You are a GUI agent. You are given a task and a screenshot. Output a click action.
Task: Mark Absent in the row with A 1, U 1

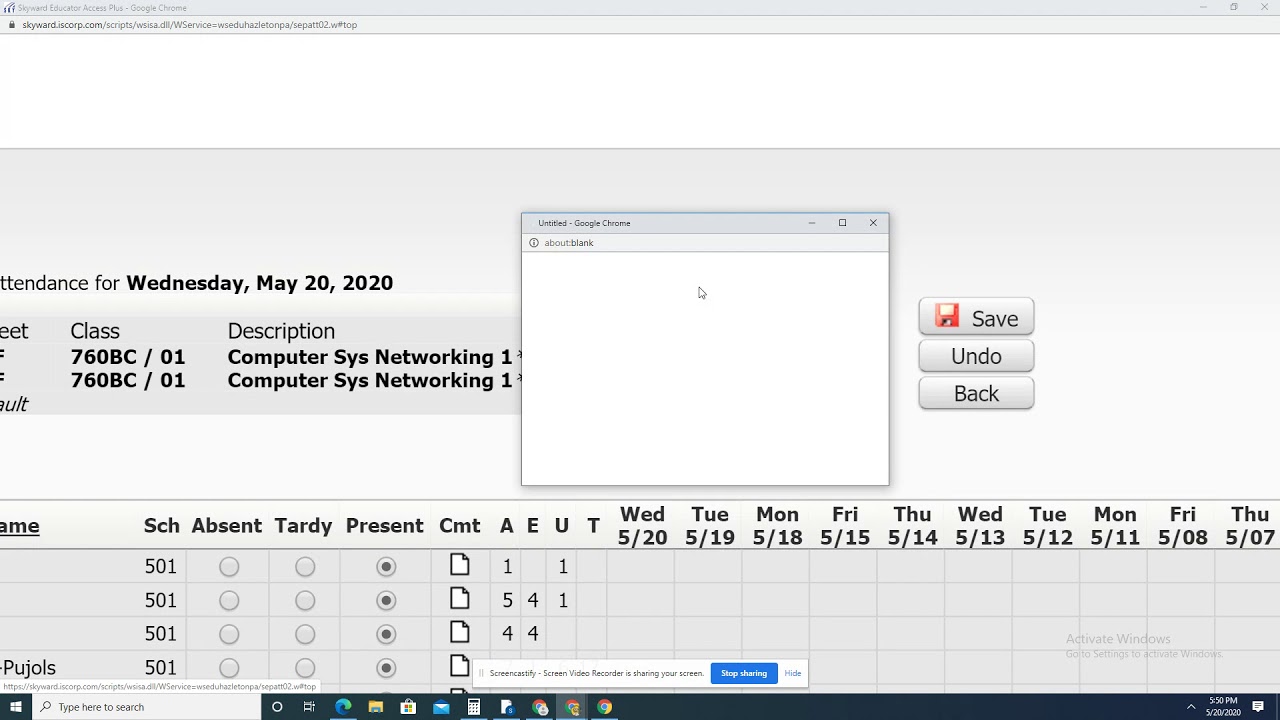pyautogui.click(x=229, y=567)
